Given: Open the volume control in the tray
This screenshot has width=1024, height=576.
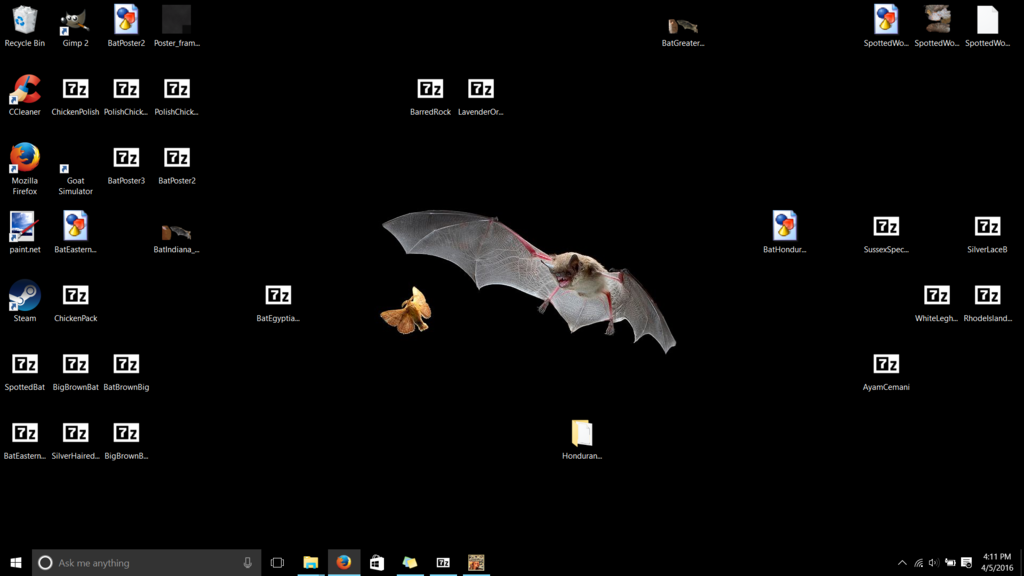Looking at the screenshot, I should pos(934,562).
